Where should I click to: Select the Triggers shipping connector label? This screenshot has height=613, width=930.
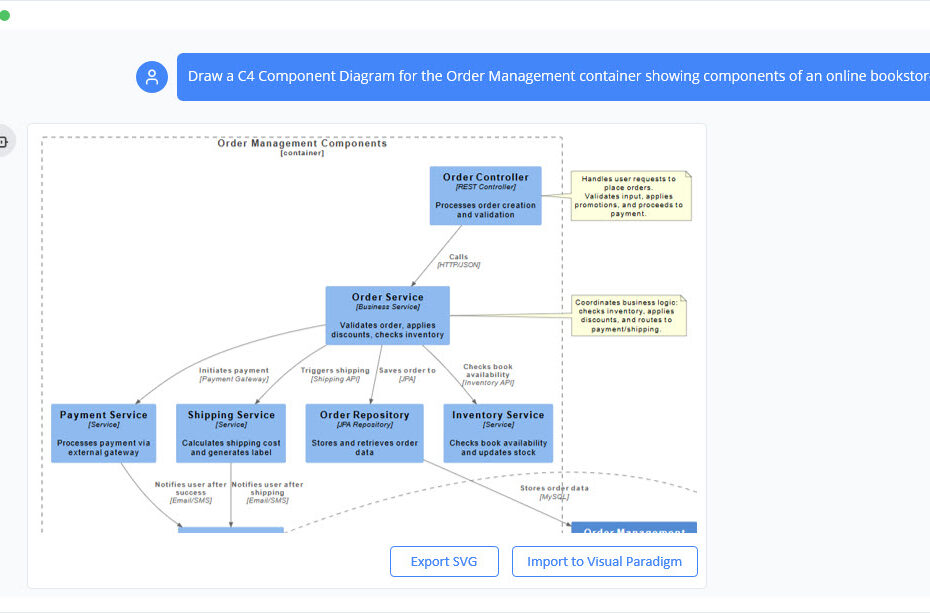(x=335, y=375)
